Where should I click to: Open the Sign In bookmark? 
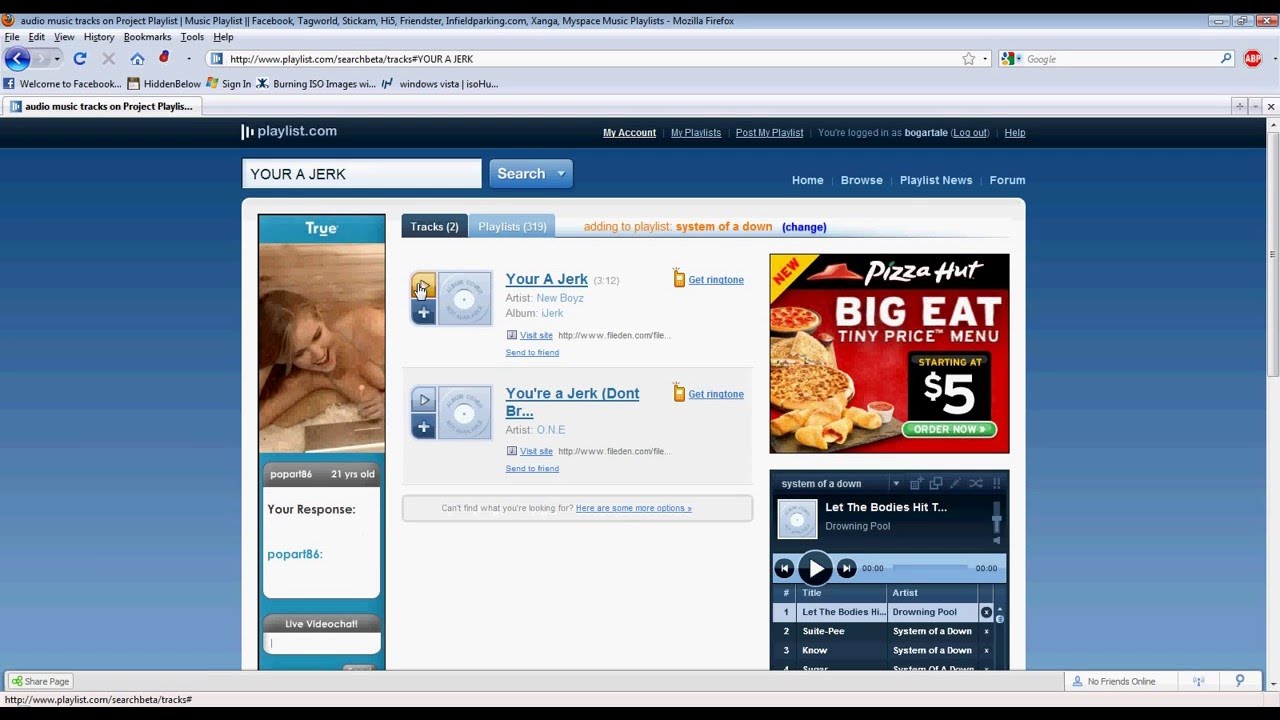click(229, 84)
